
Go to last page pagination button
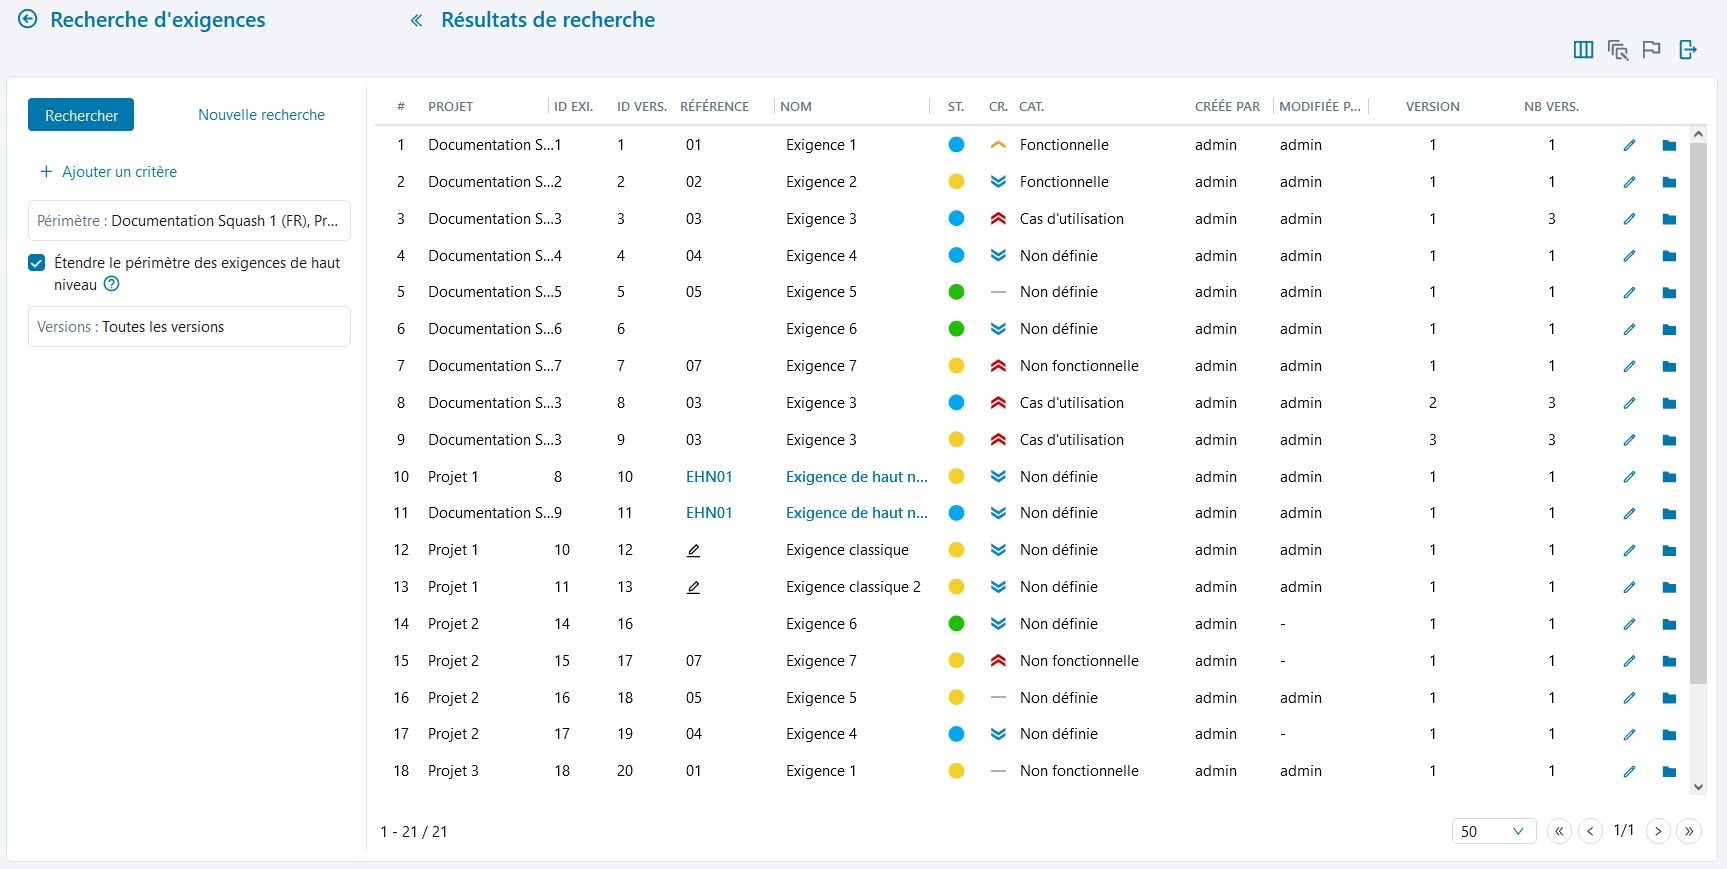(x=1689, y=831)
